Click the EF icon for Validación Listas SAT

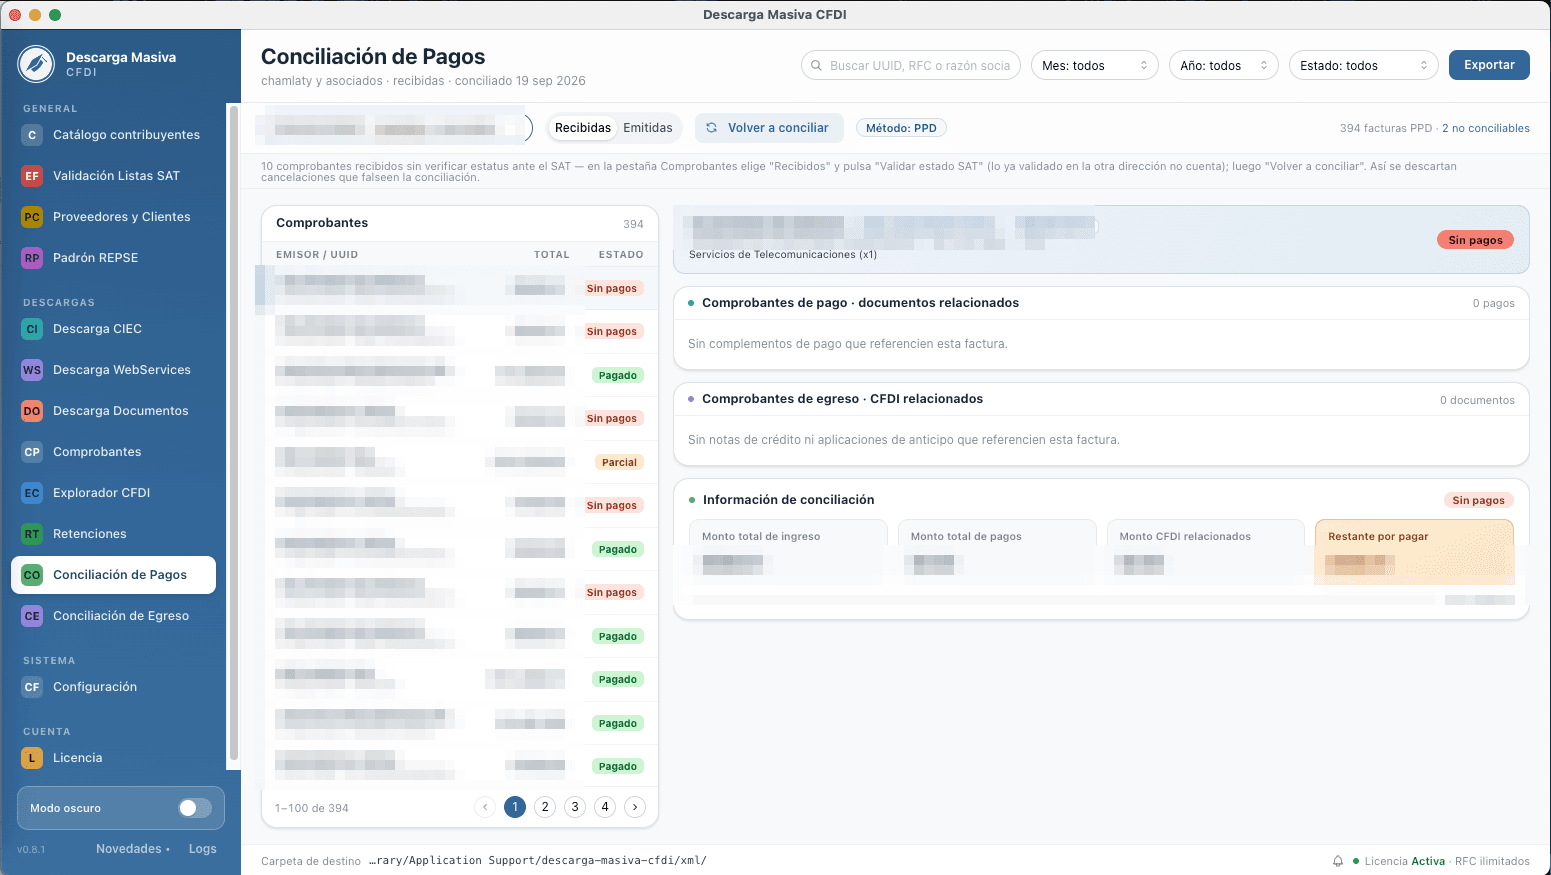point(32,176)
